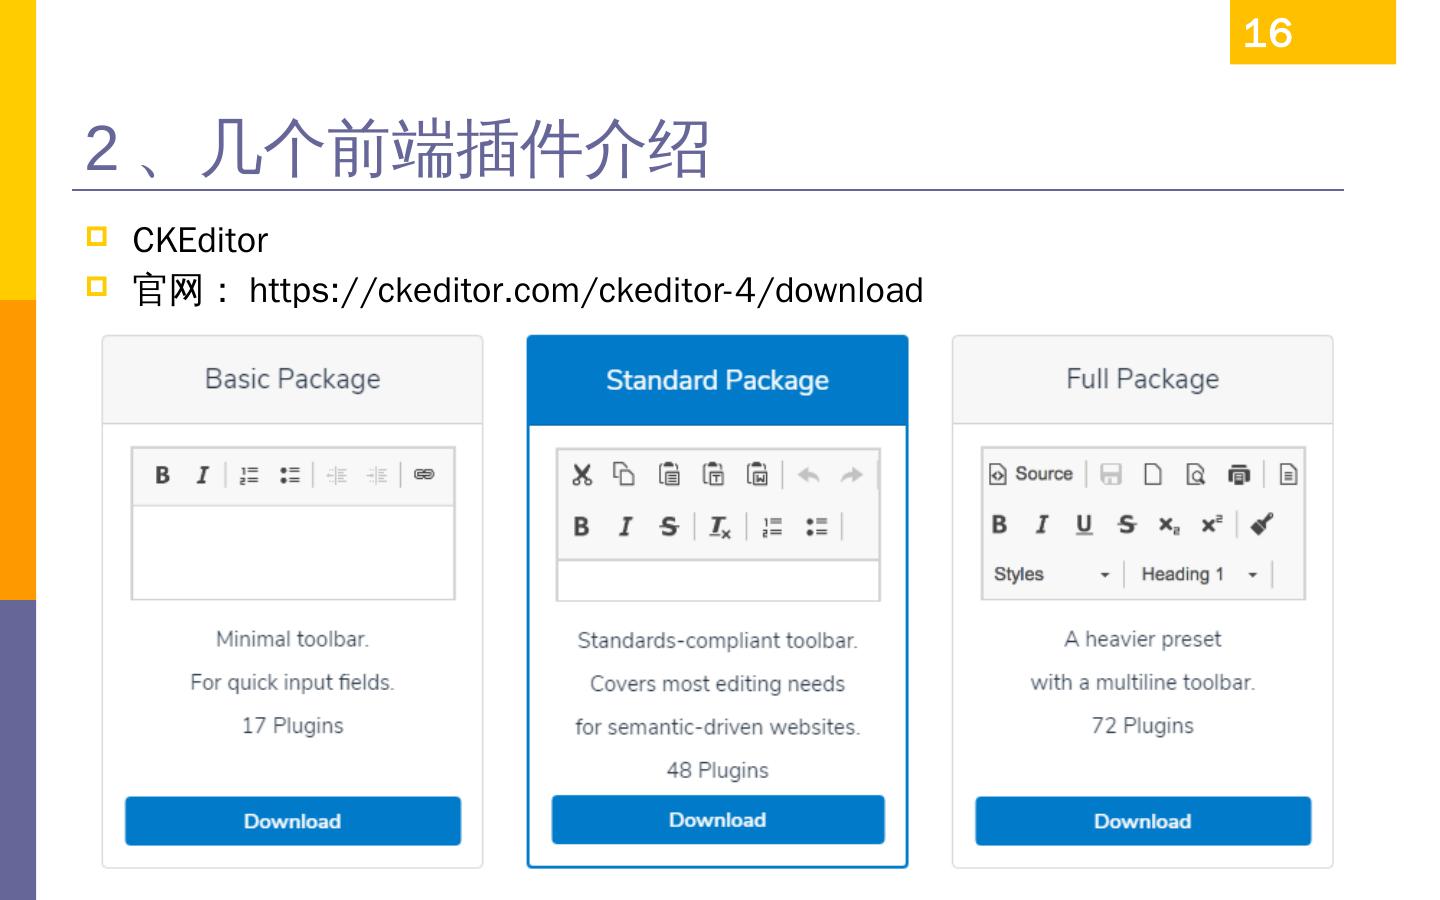Click the Cut scissors icon in Standard Package
Screen dimensions: 1440x900
582,474
